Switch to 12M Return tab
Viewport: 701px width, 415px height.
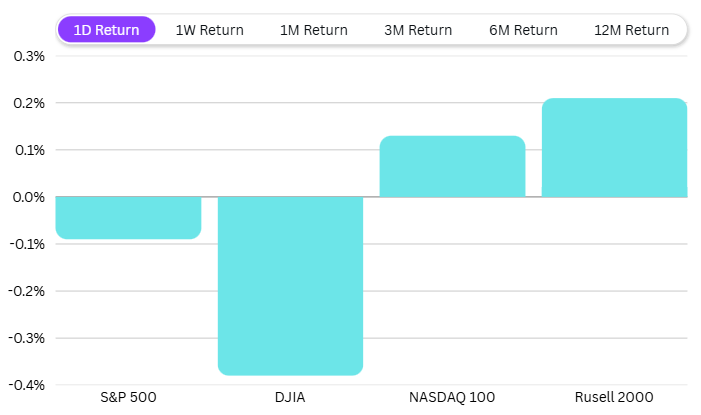[x=631, y=30]
